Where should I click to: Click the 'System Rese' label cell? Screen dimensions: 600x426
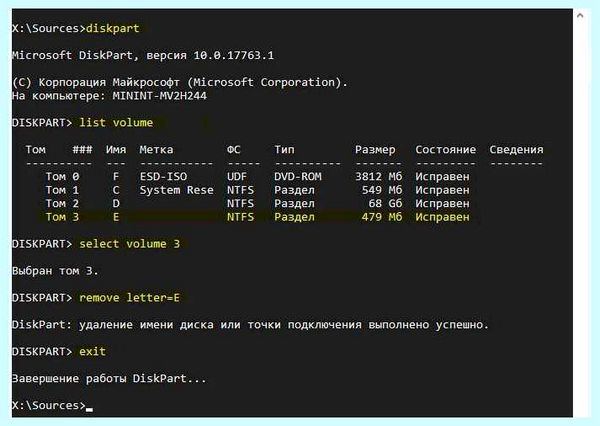tap(176, 190)
